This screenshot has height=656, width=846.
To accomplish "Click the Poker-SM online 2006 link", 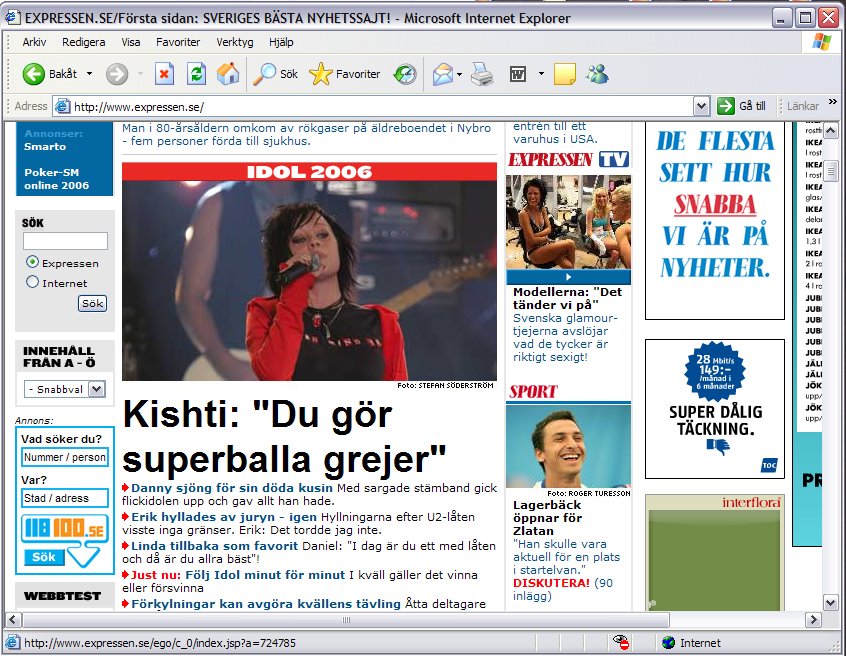I will coord(56,179).
